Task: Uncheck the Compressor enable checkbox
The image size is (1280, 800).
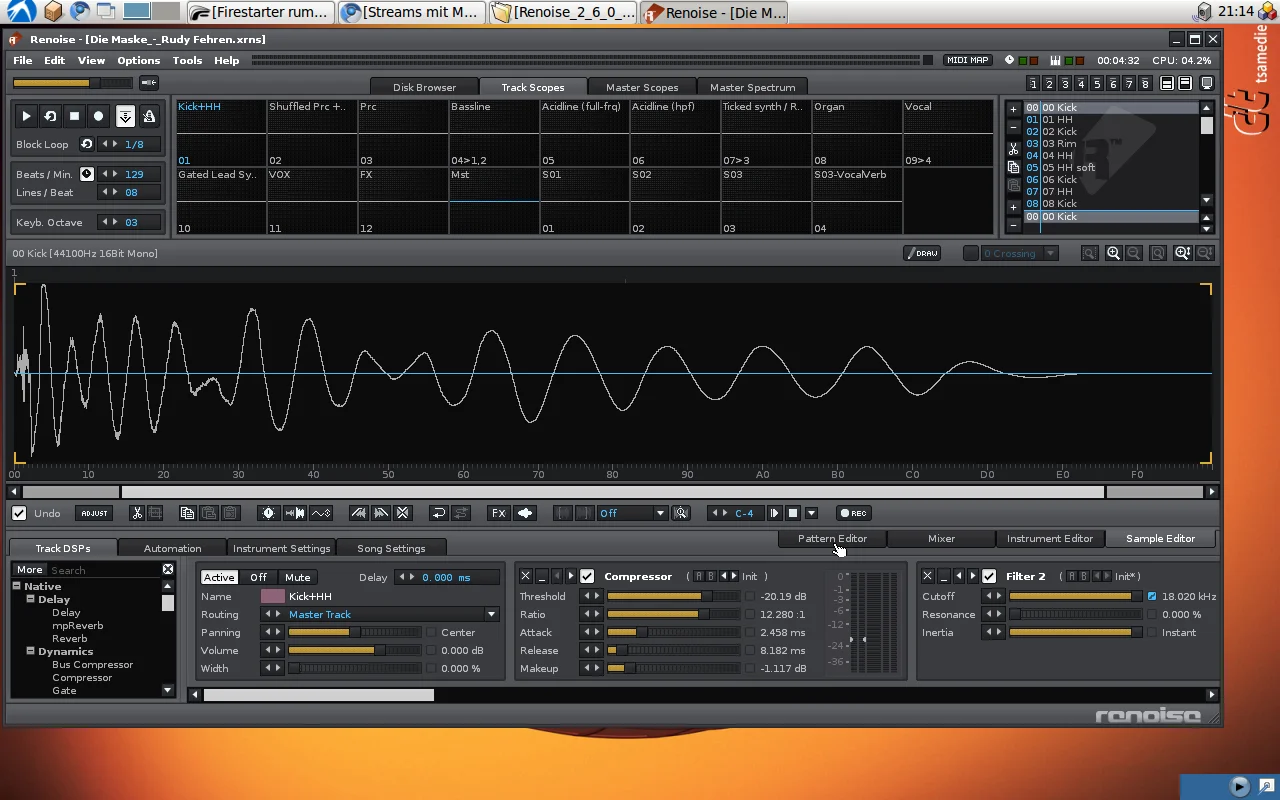Action: [587, 576]
